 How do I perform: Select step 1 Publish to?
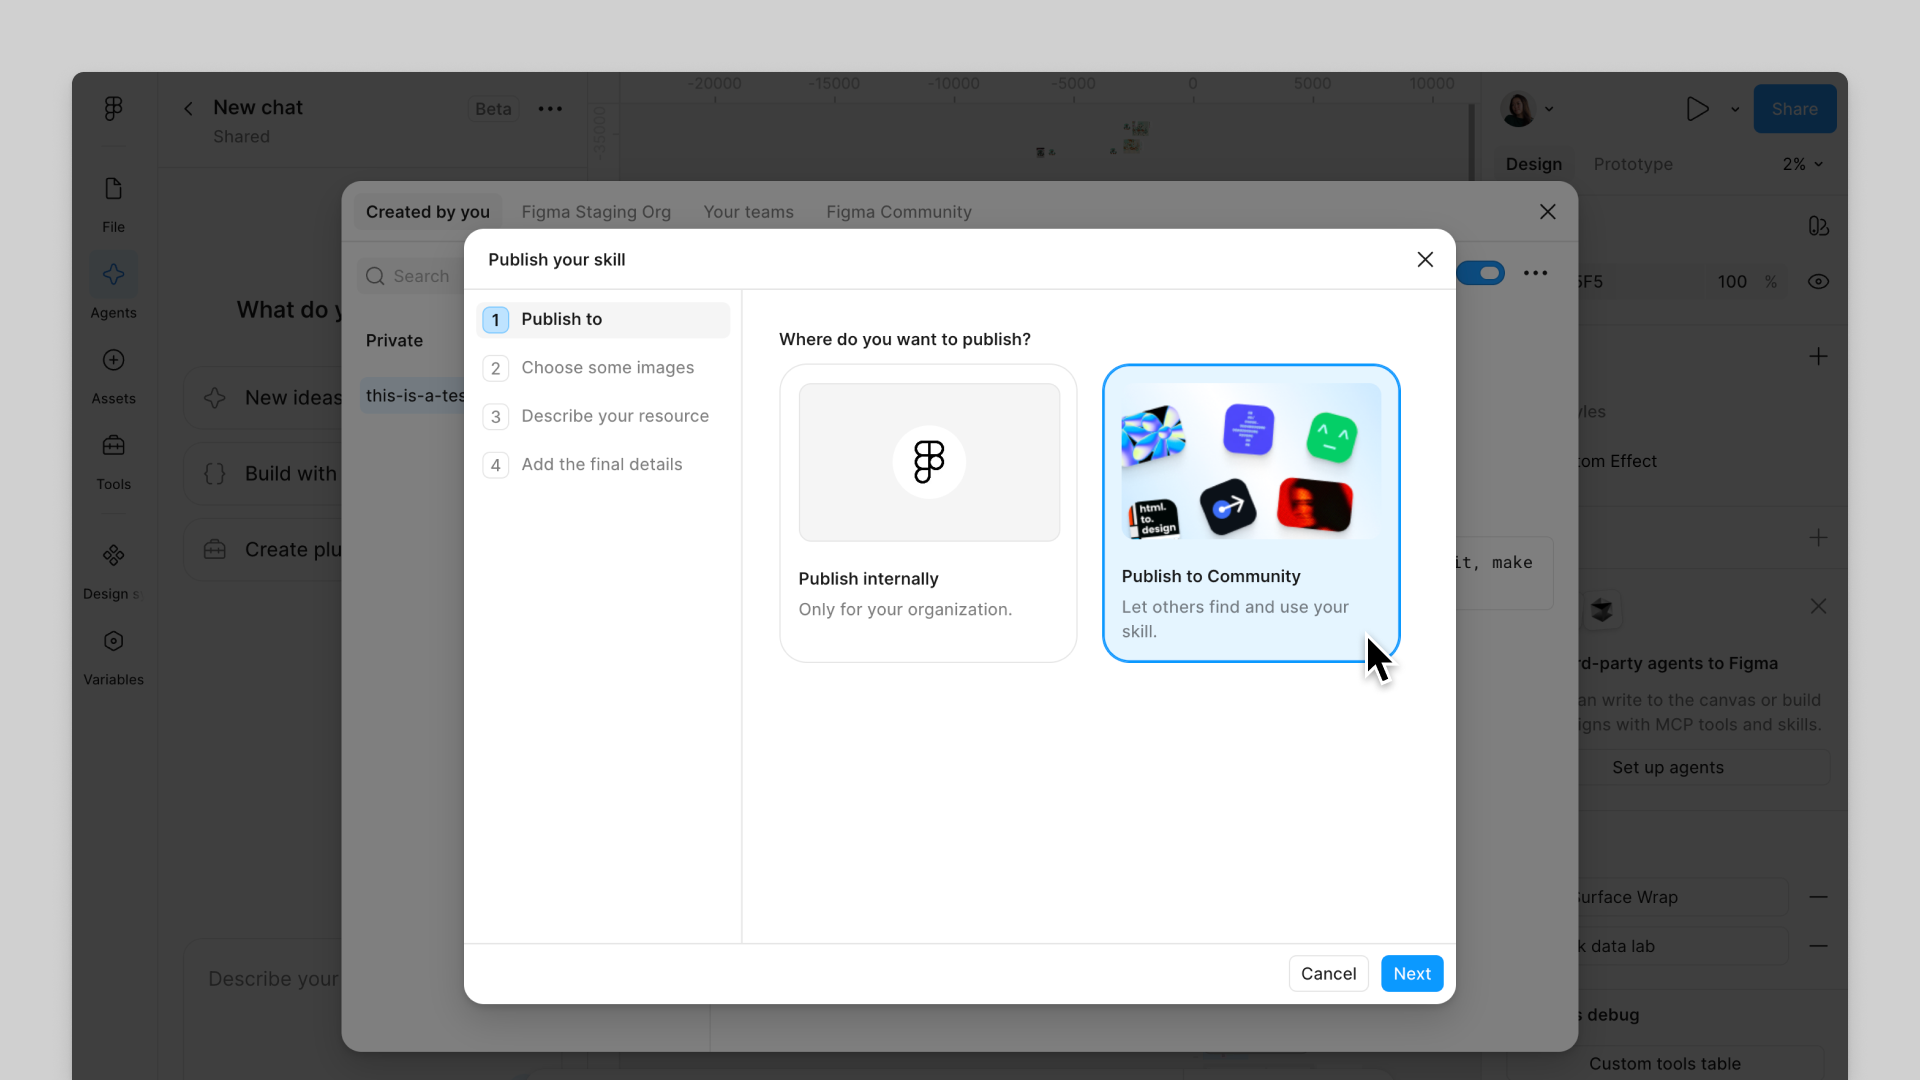click(603, 320)
